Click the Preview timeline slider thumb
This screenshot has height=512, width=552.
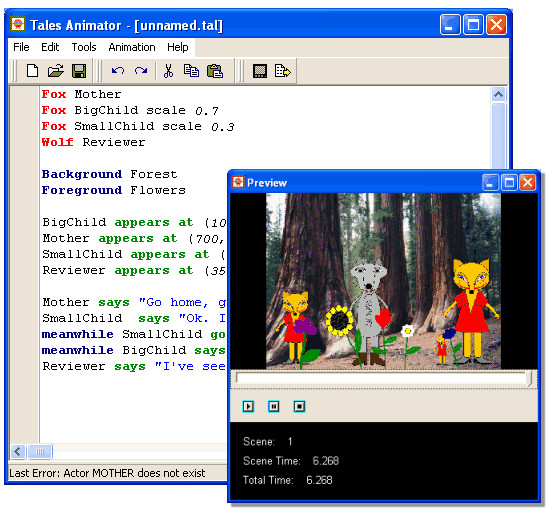[530, 379]
